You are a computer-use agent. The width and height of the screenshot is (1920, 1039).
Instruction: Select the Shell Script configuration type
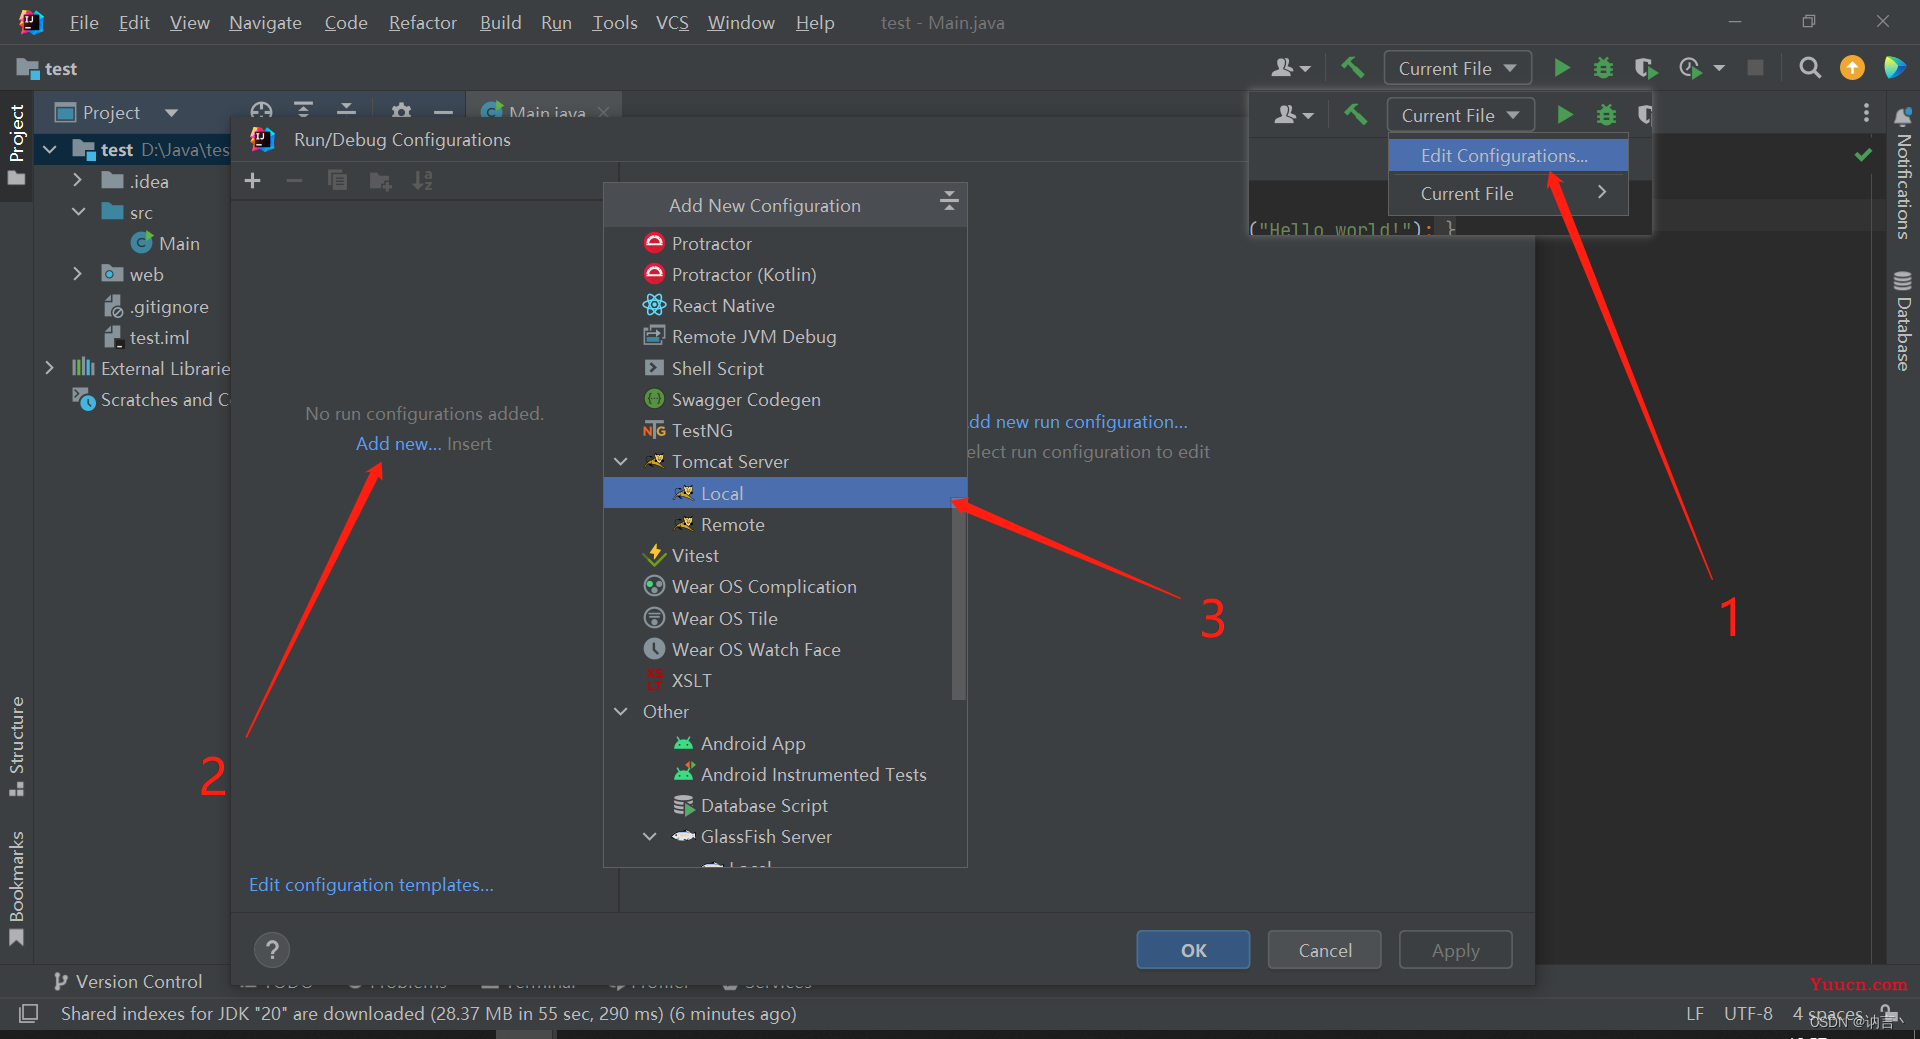[785, 368]
